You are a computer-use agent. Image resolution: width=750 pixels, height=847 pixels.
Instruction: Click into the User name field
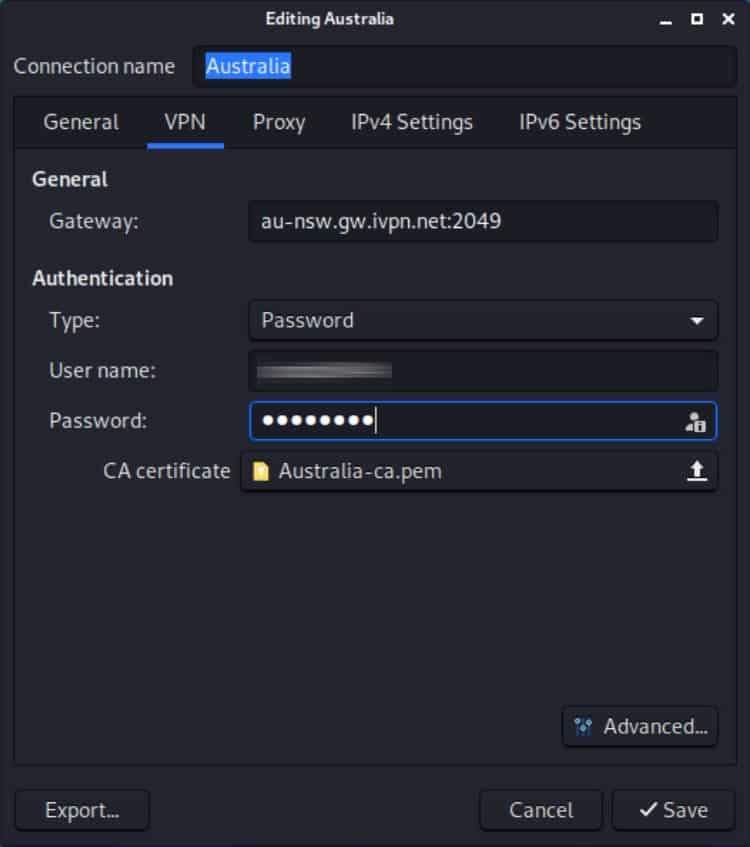click(x=483, y=371)
